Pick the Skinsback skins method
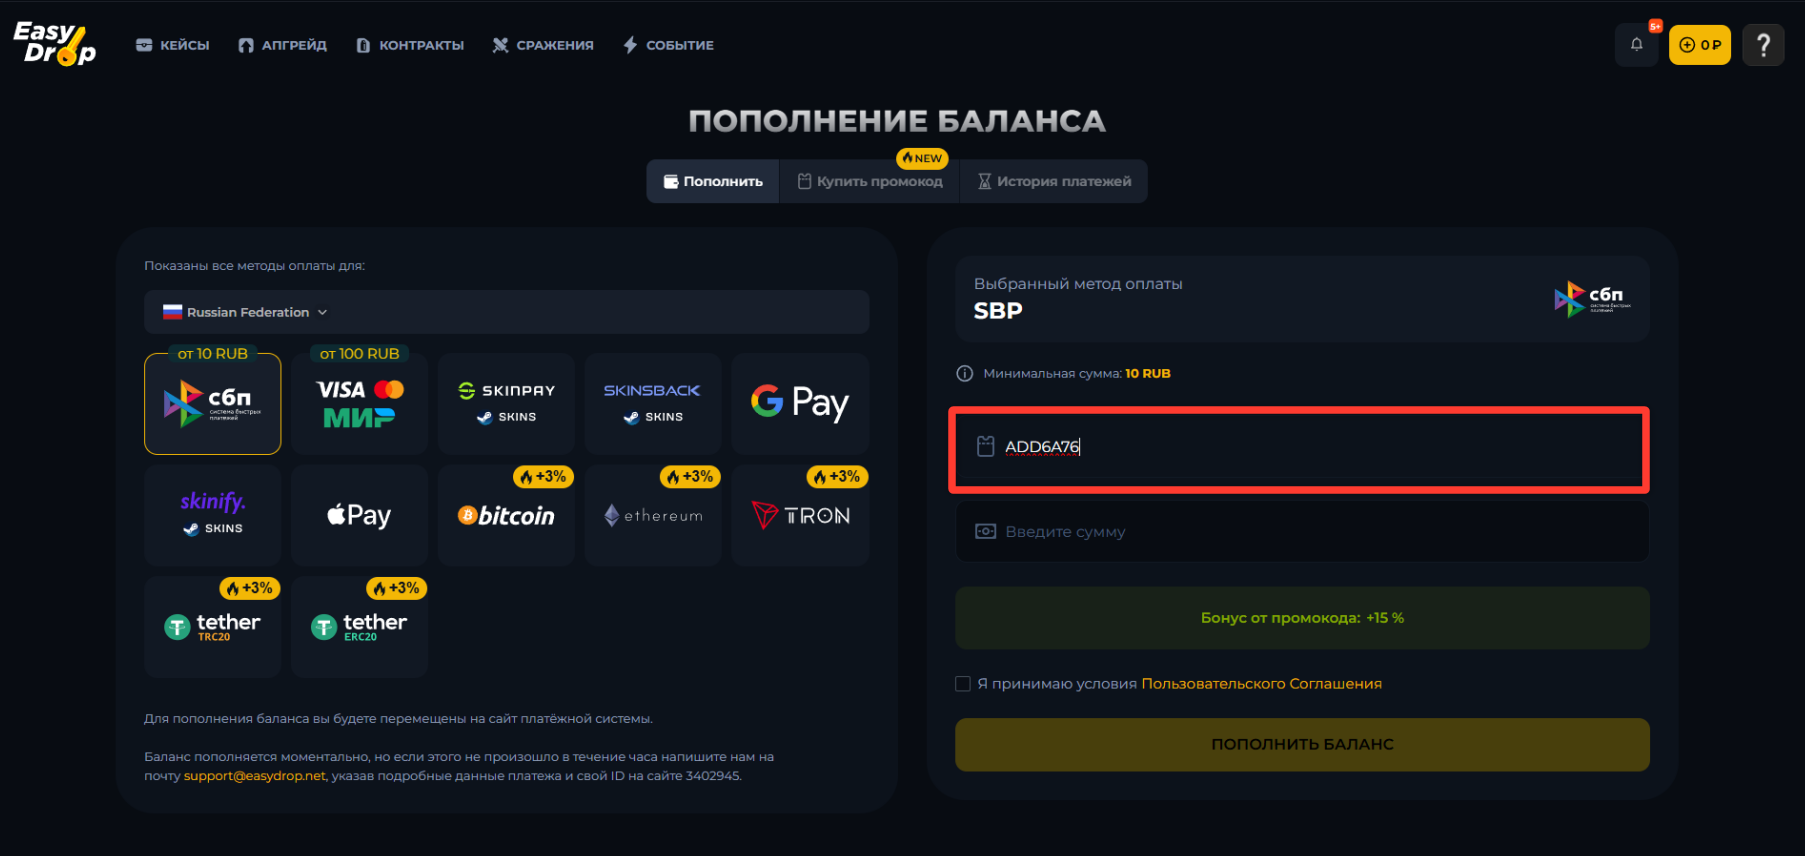 (653, 403)
